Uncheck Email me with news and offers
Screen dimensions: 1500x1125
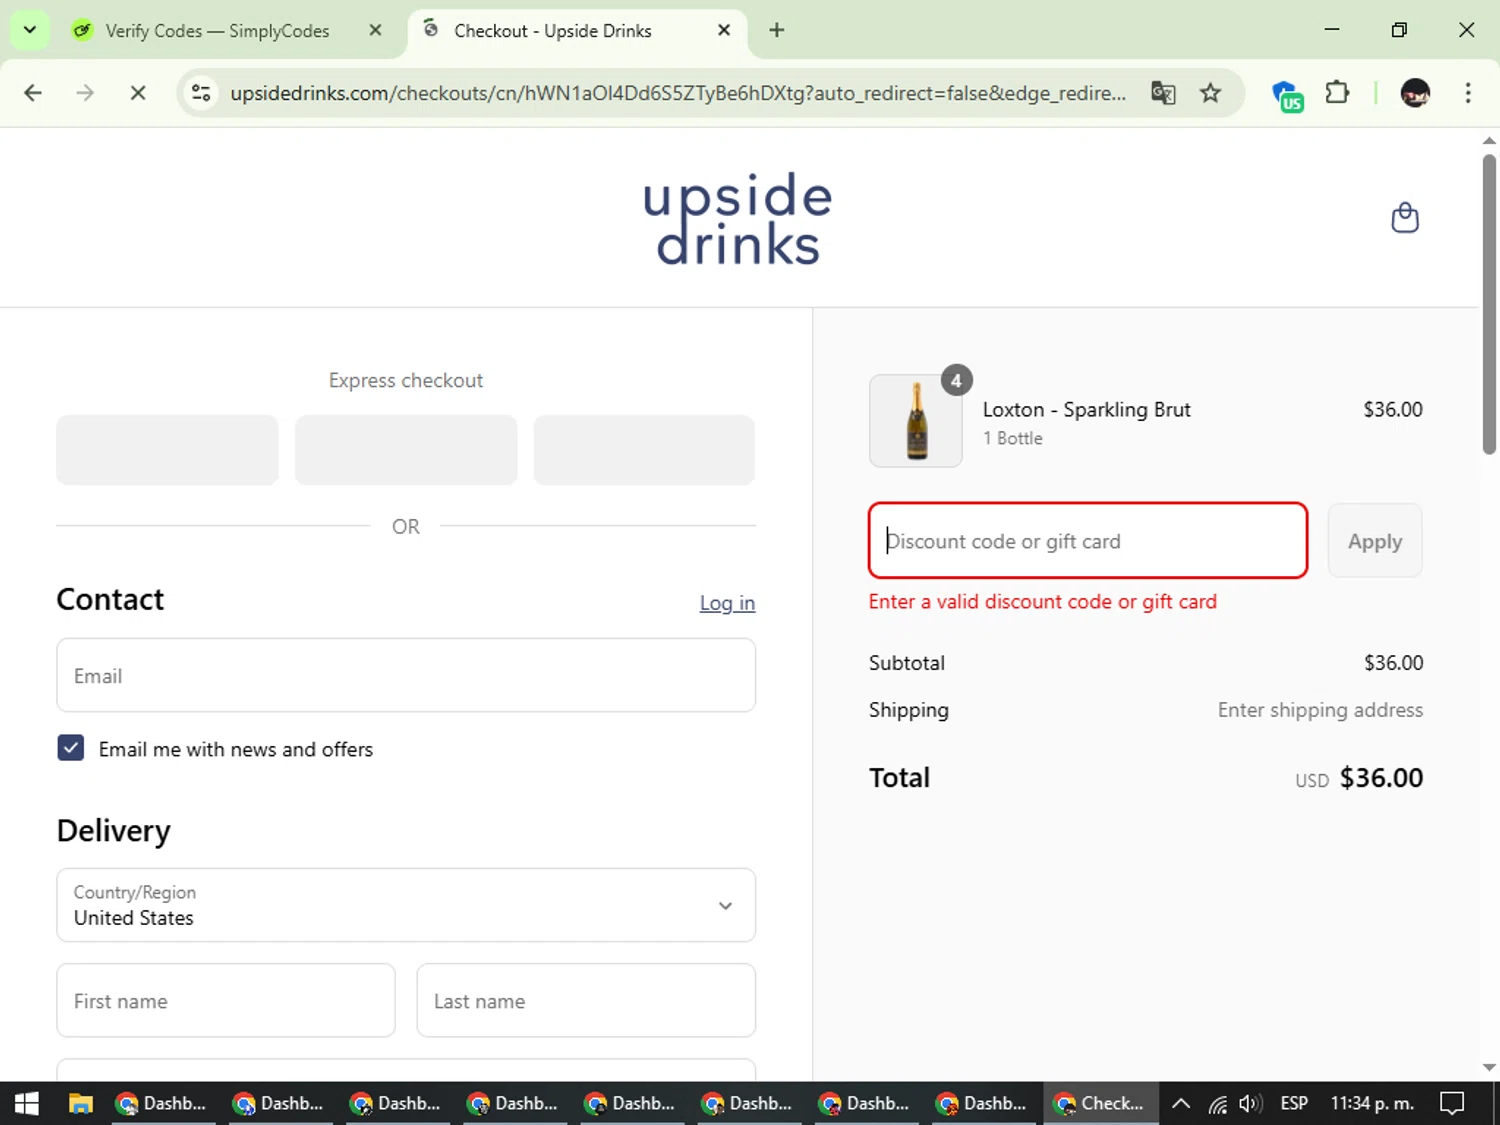71,748
